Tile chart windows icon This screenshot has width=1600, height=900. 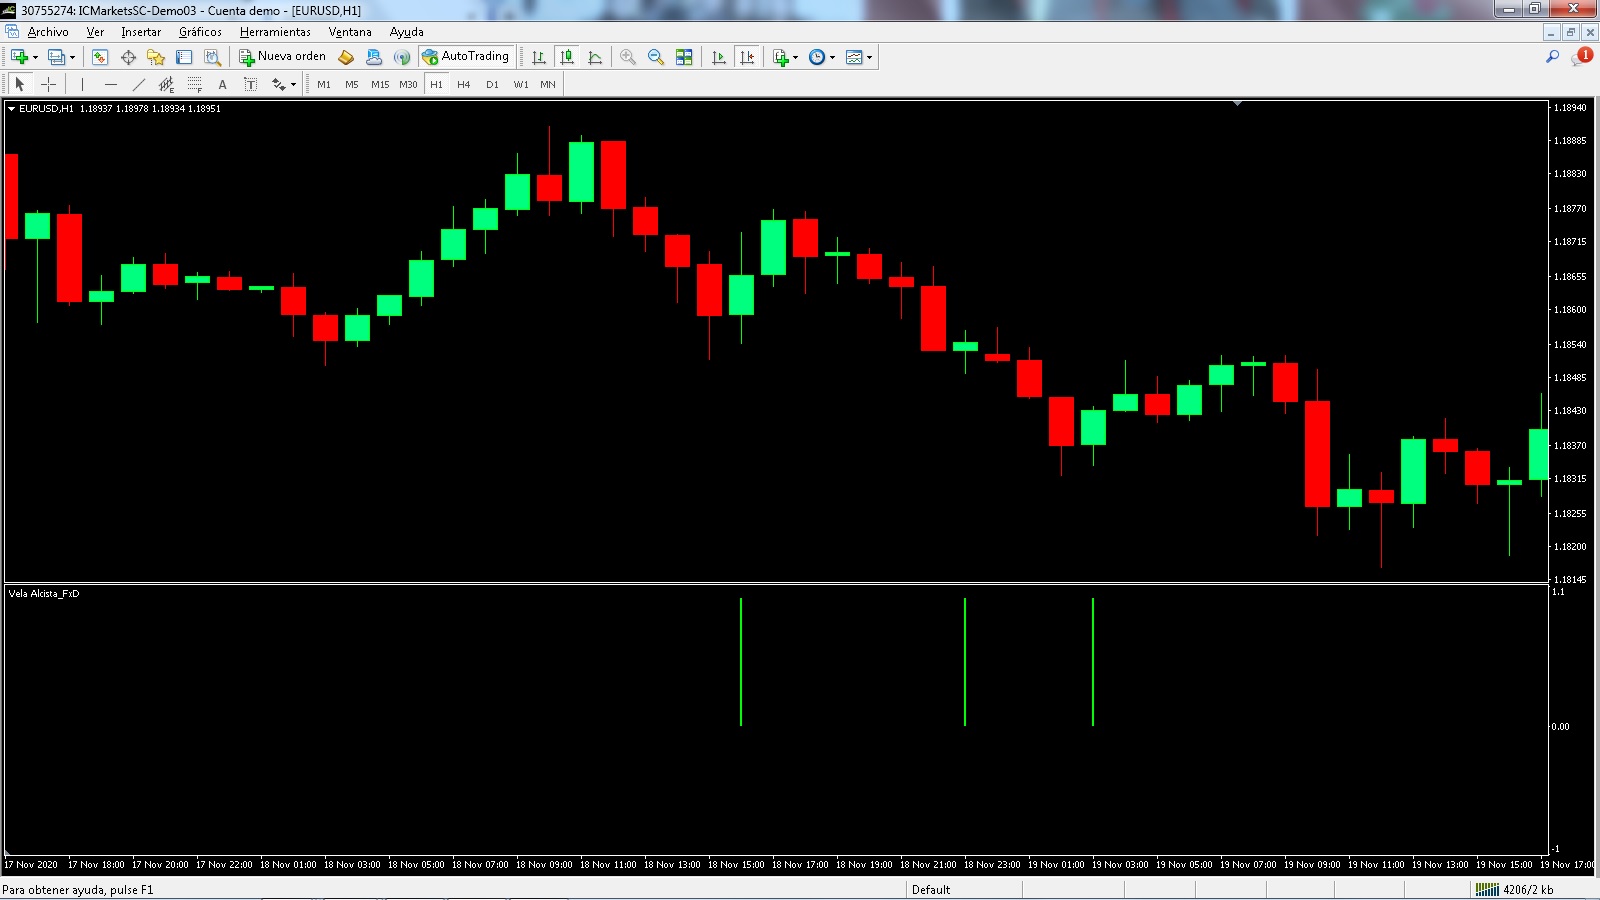tap(684, 57)
